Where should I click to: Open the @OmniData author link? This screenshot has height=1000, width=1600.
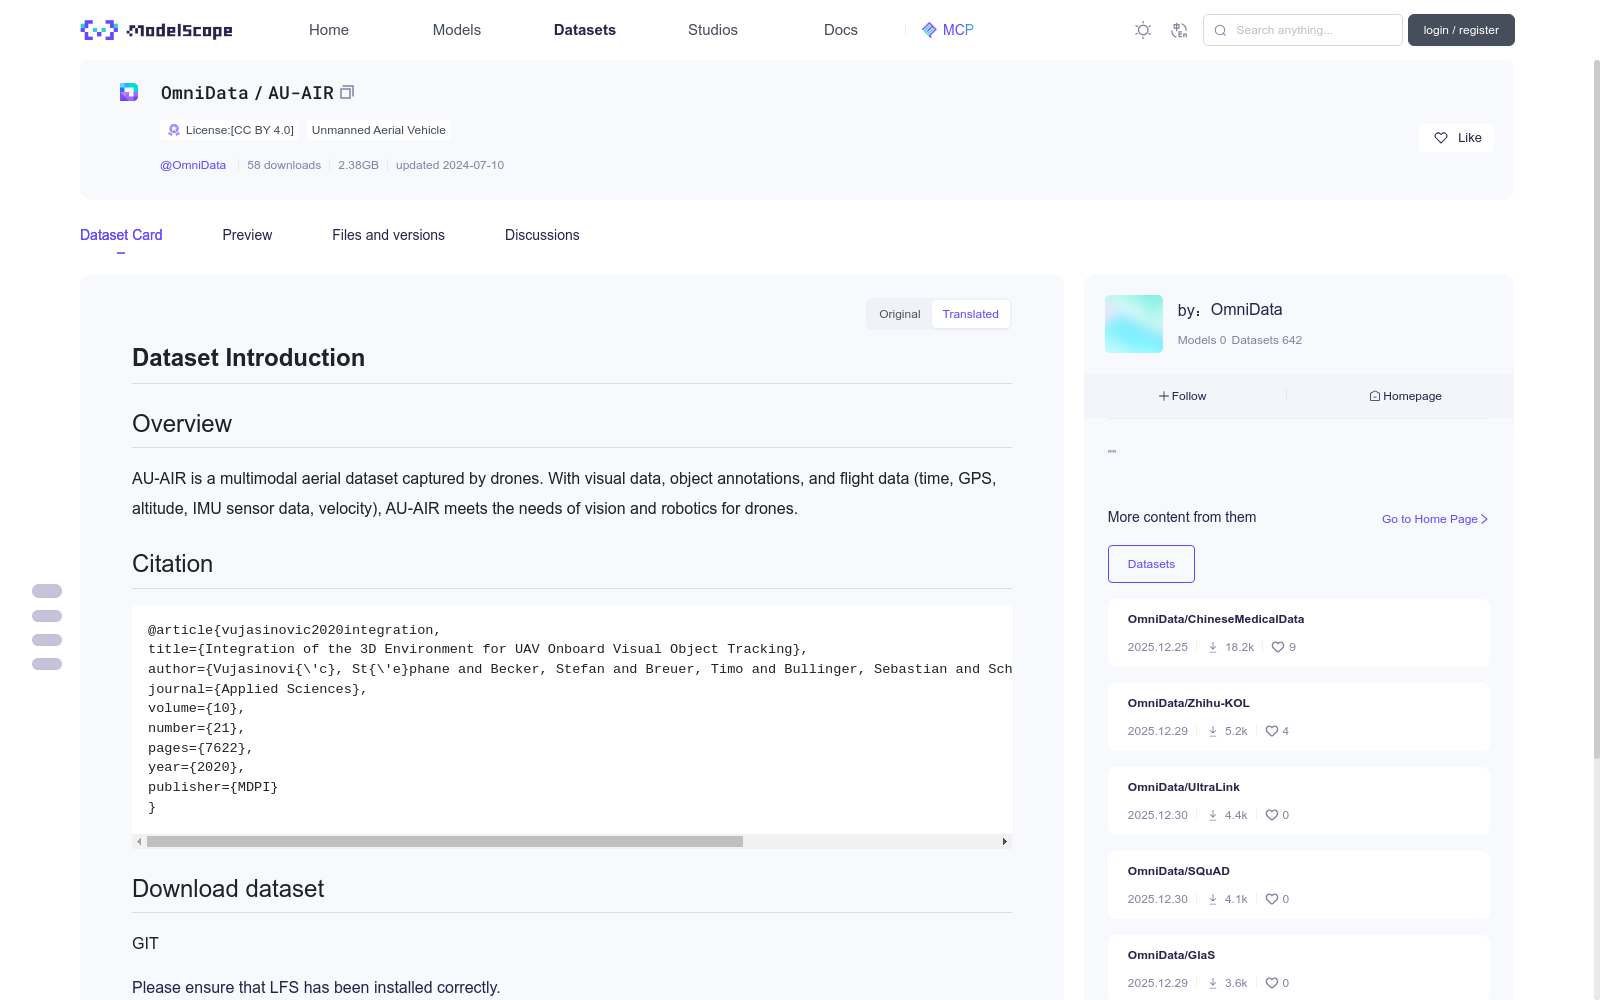click(x=193, y=165)
